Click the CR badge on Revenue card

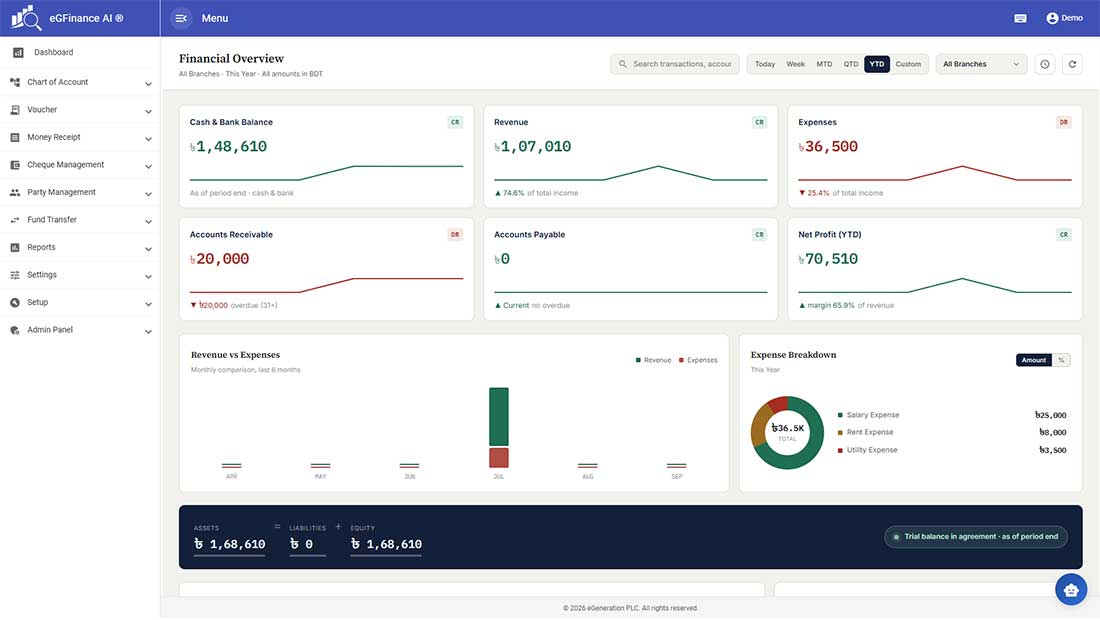pyautogui.click(x=759, y=122)
